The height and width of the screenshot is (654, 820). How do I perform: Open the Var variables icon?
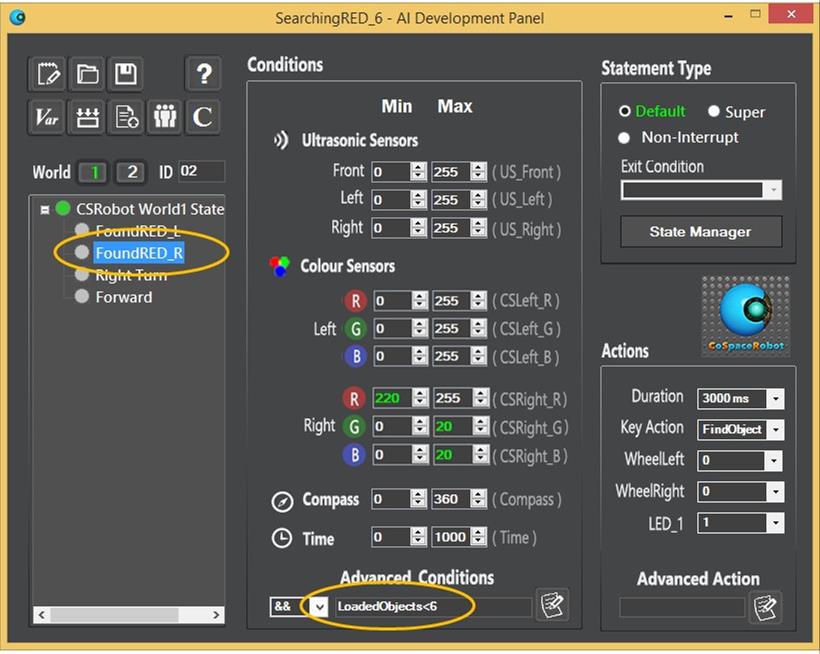click(x=48, y=117)
